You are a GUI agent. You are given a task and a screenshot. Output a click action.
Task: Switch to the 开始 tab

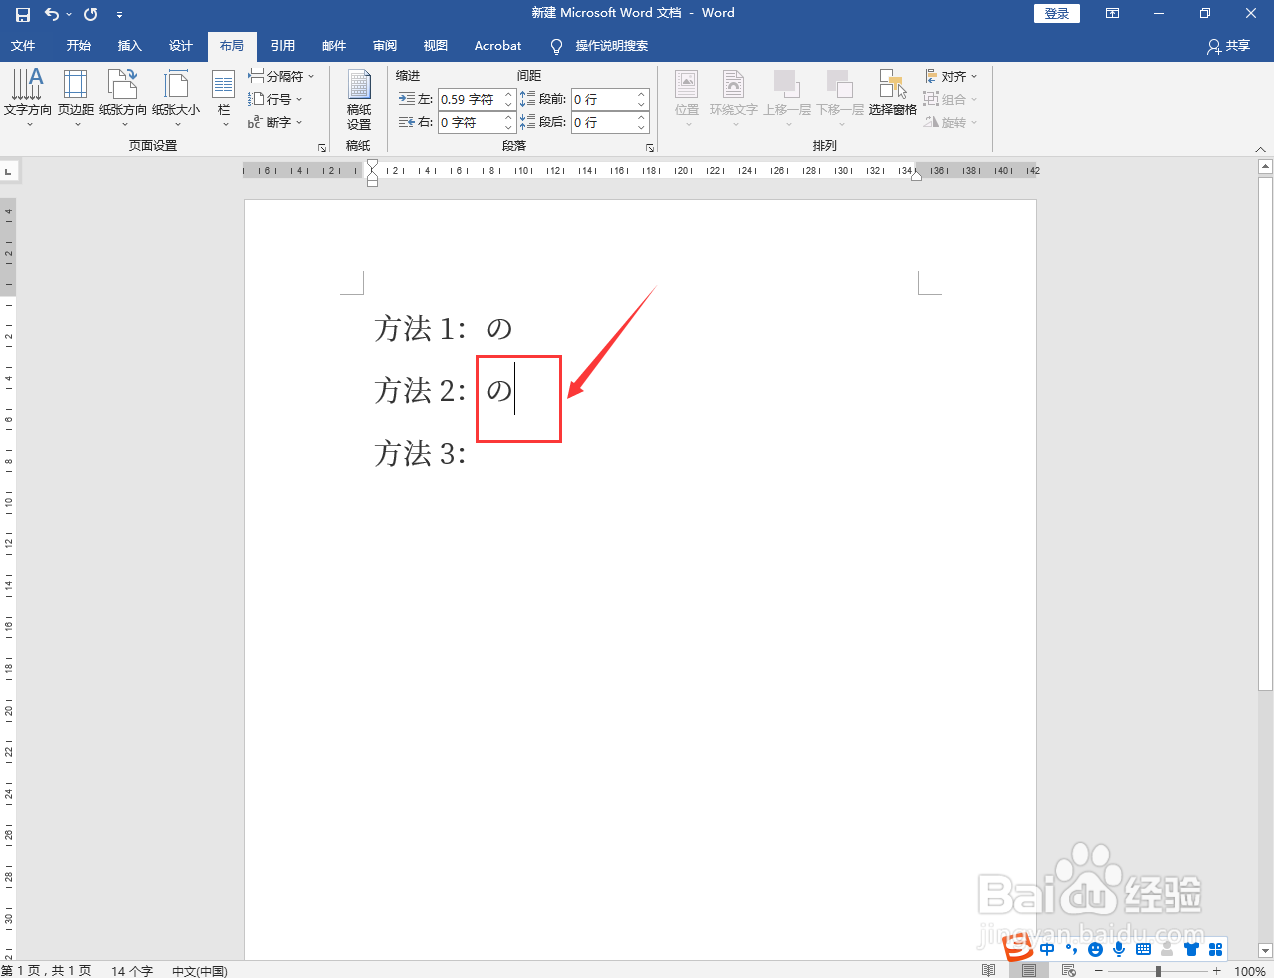[79, 46]
